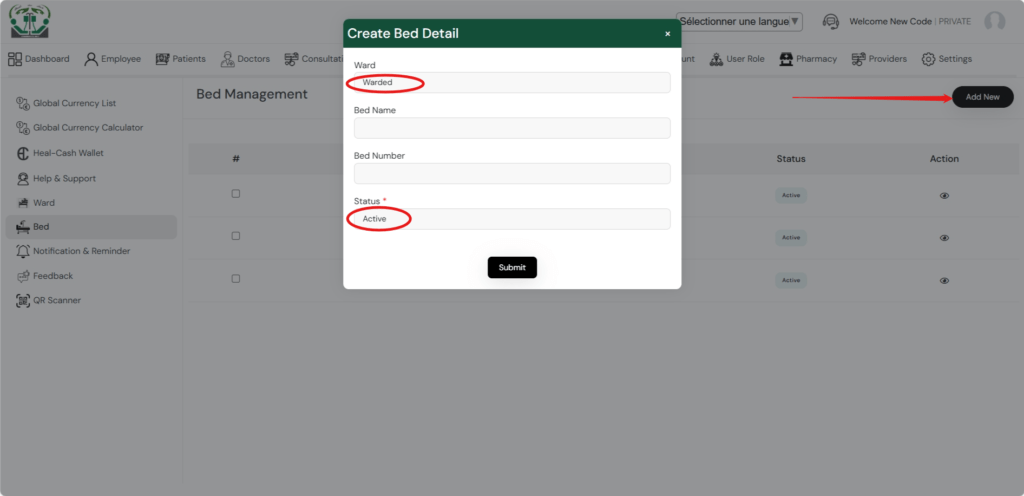
Task: Tick the first row checkbox
Action: (x=236, y=194)
